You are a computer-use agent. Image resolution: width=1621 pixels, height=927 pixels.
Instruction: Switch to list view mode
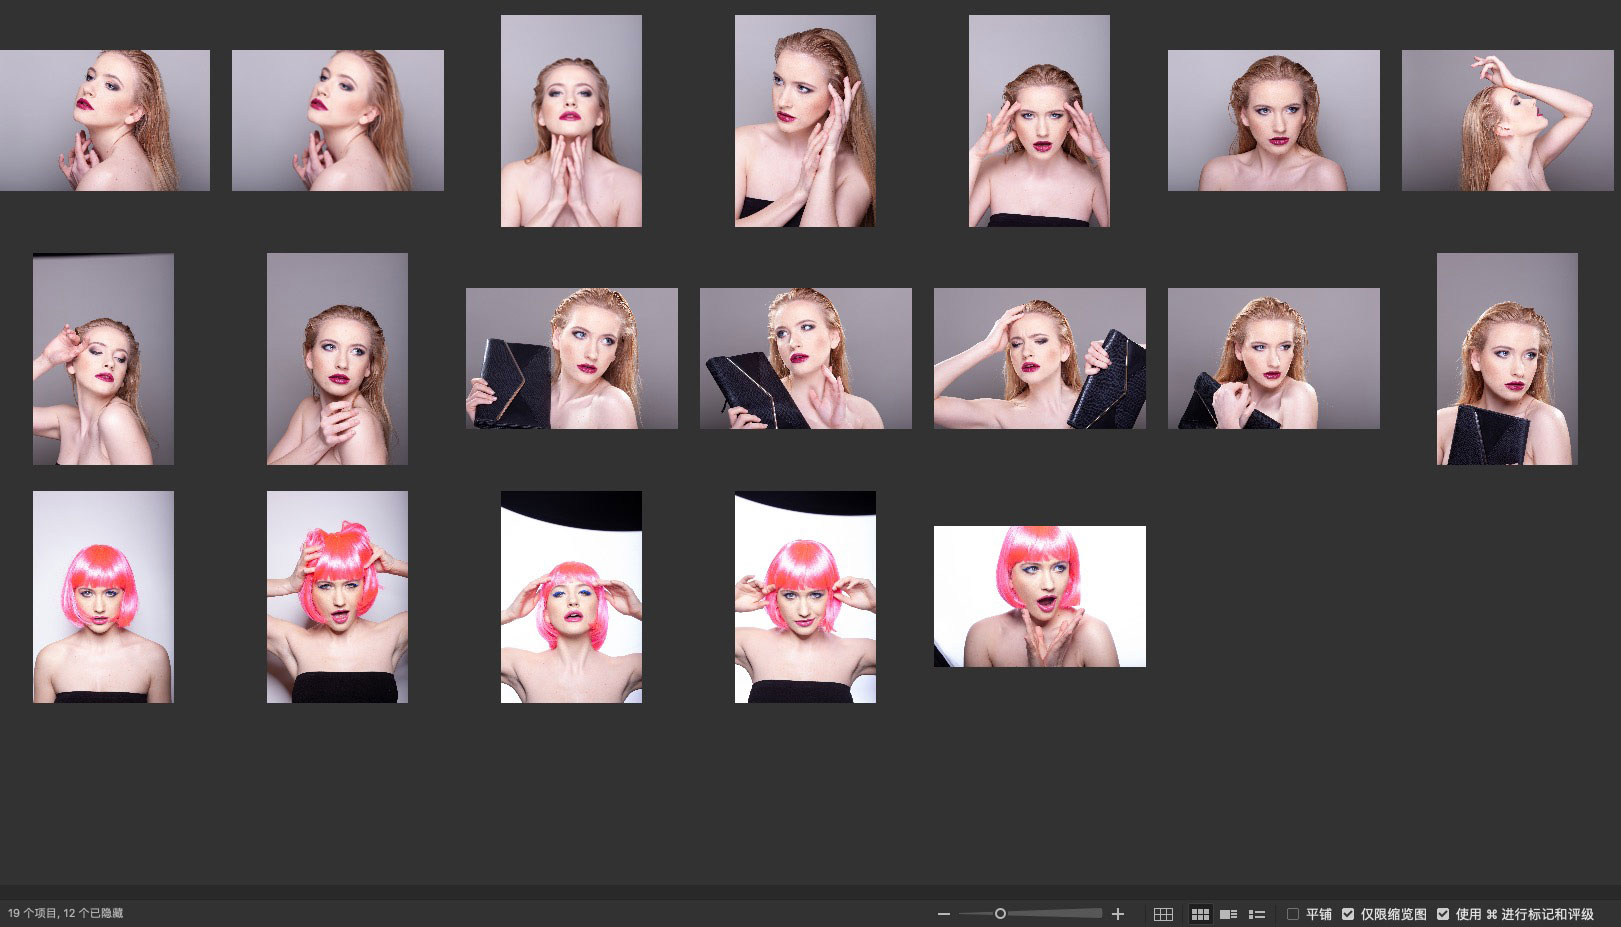coord(1257,914)
